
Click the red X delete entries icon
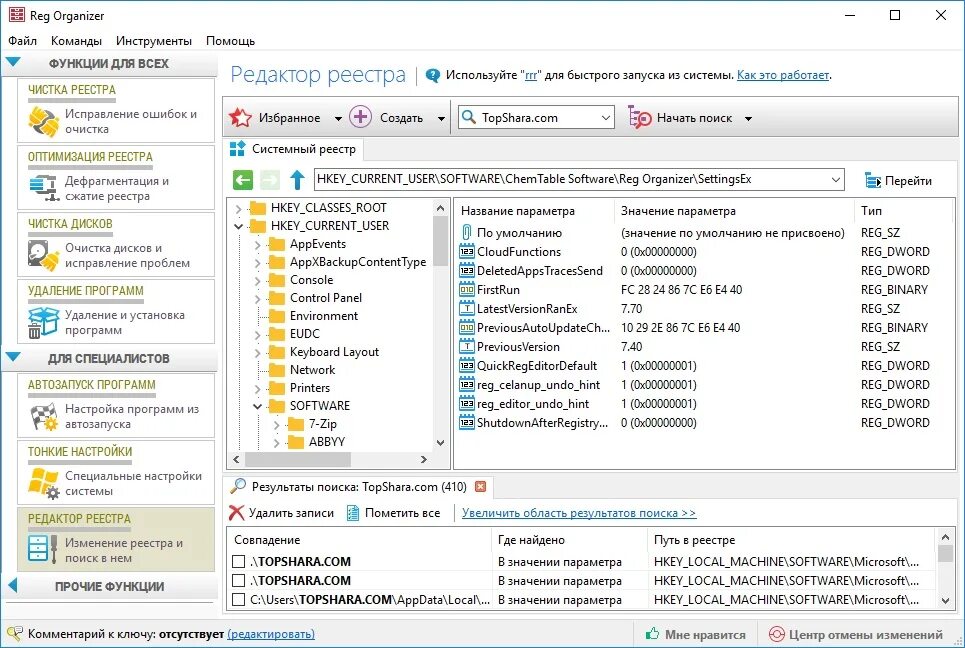[x=236, y=513]
